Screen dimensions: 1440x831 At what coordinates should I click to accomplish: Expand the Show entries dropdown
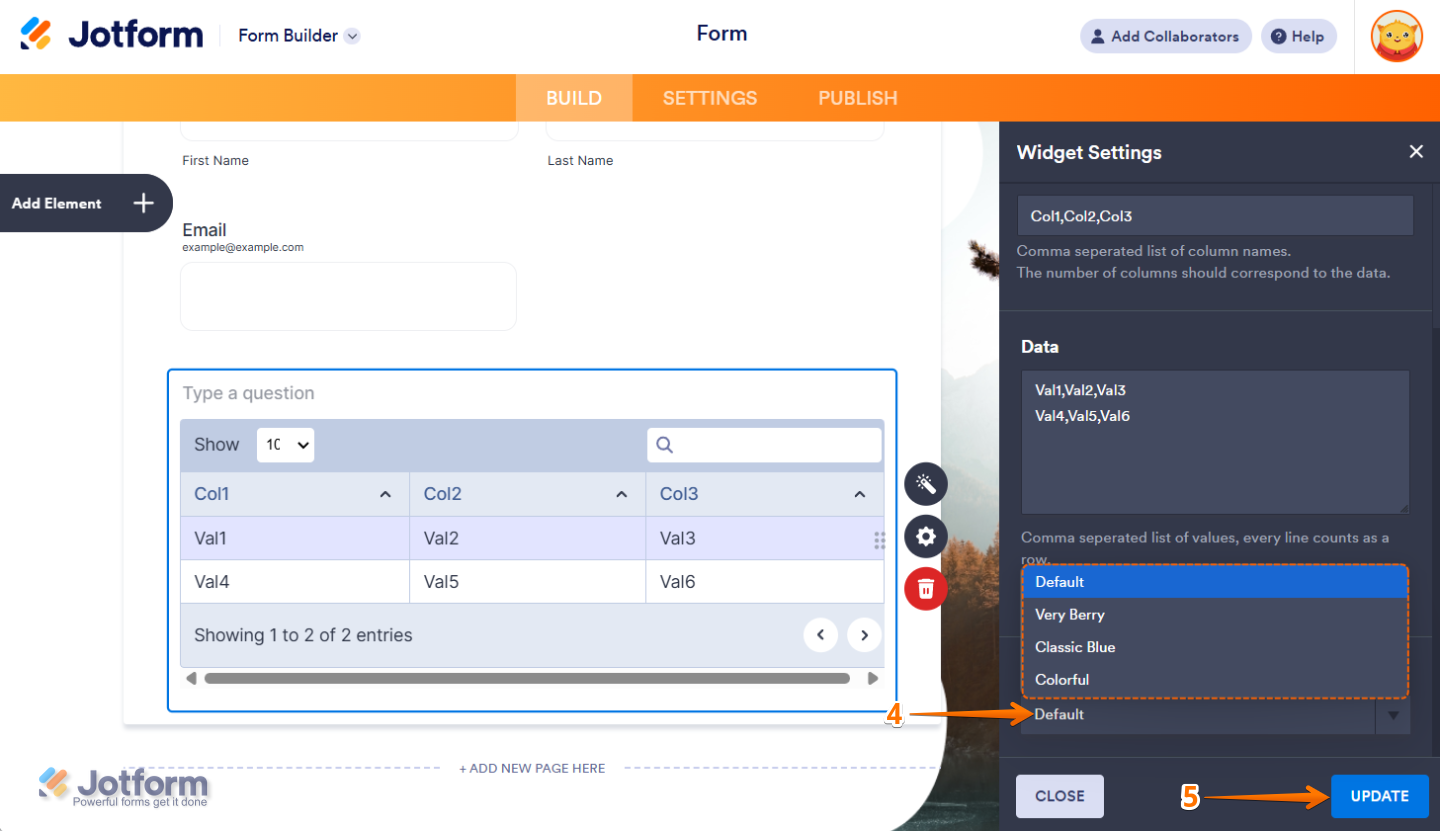tap(285, 444)
